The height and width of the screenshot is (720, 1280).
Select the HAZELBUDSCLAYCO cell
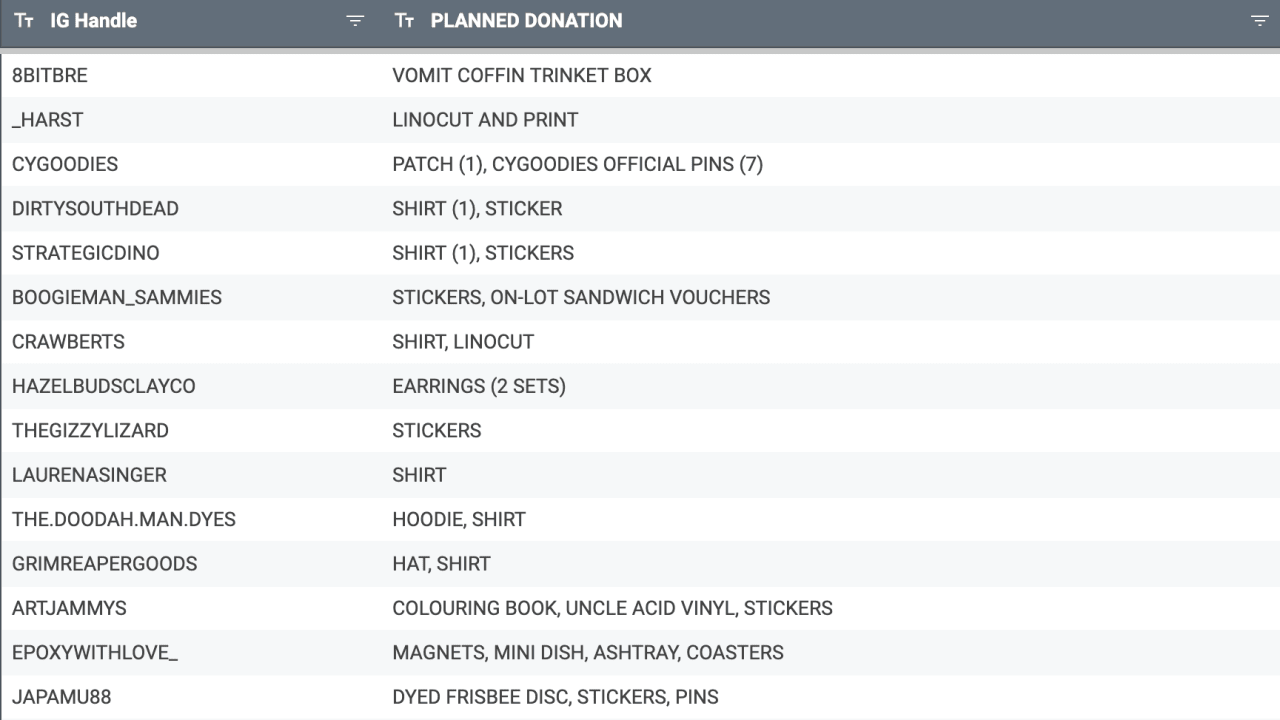(104, 386)
